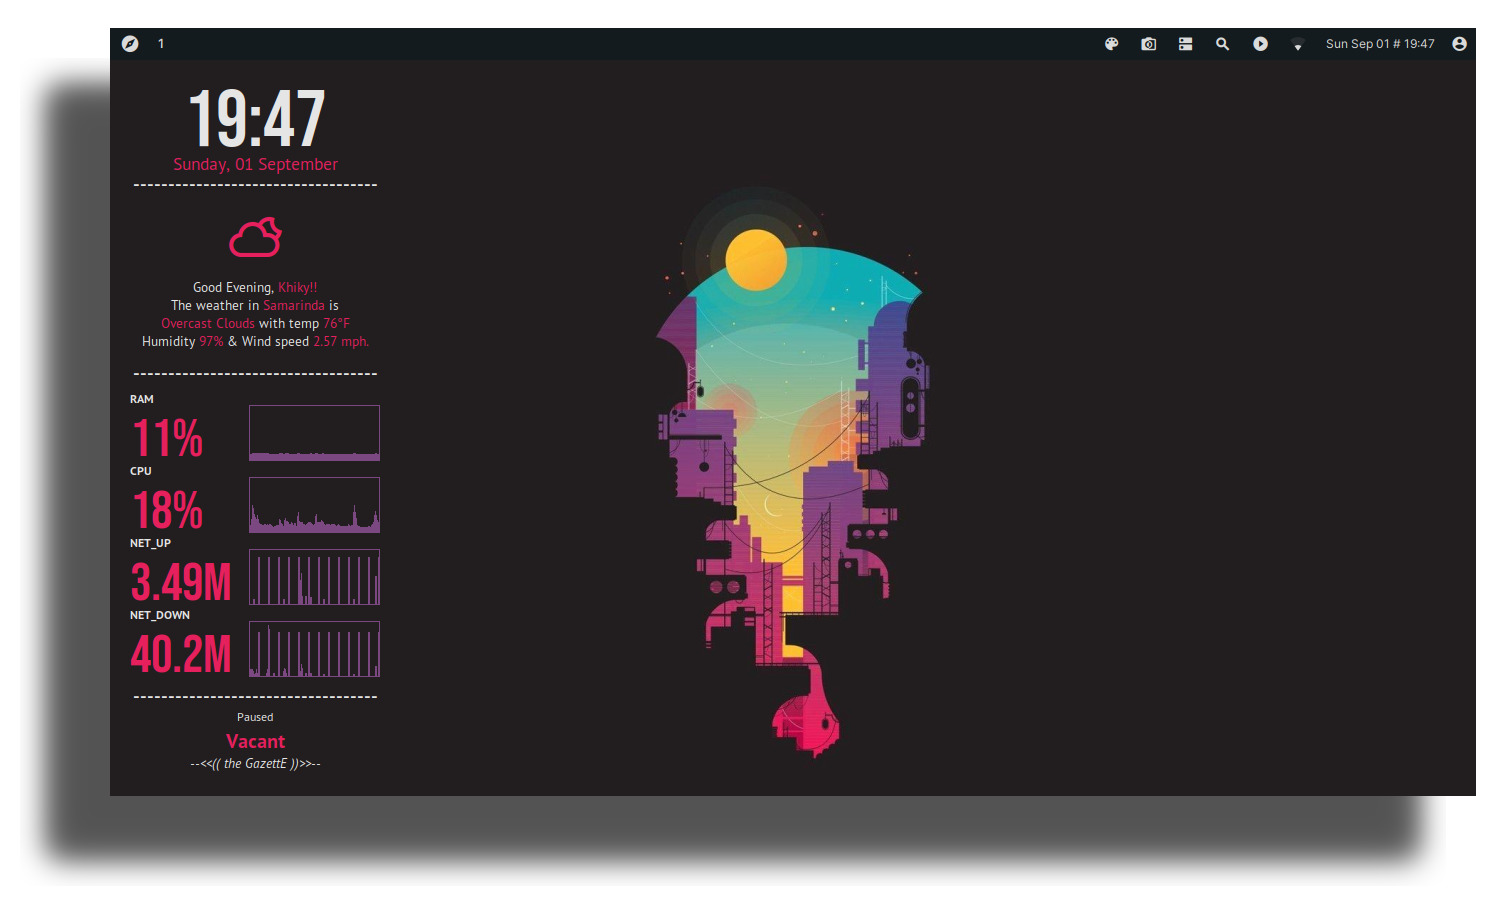Click the play media icon in panel
The width and height of the screenshot is (1500, 906).
[1260, 44]
